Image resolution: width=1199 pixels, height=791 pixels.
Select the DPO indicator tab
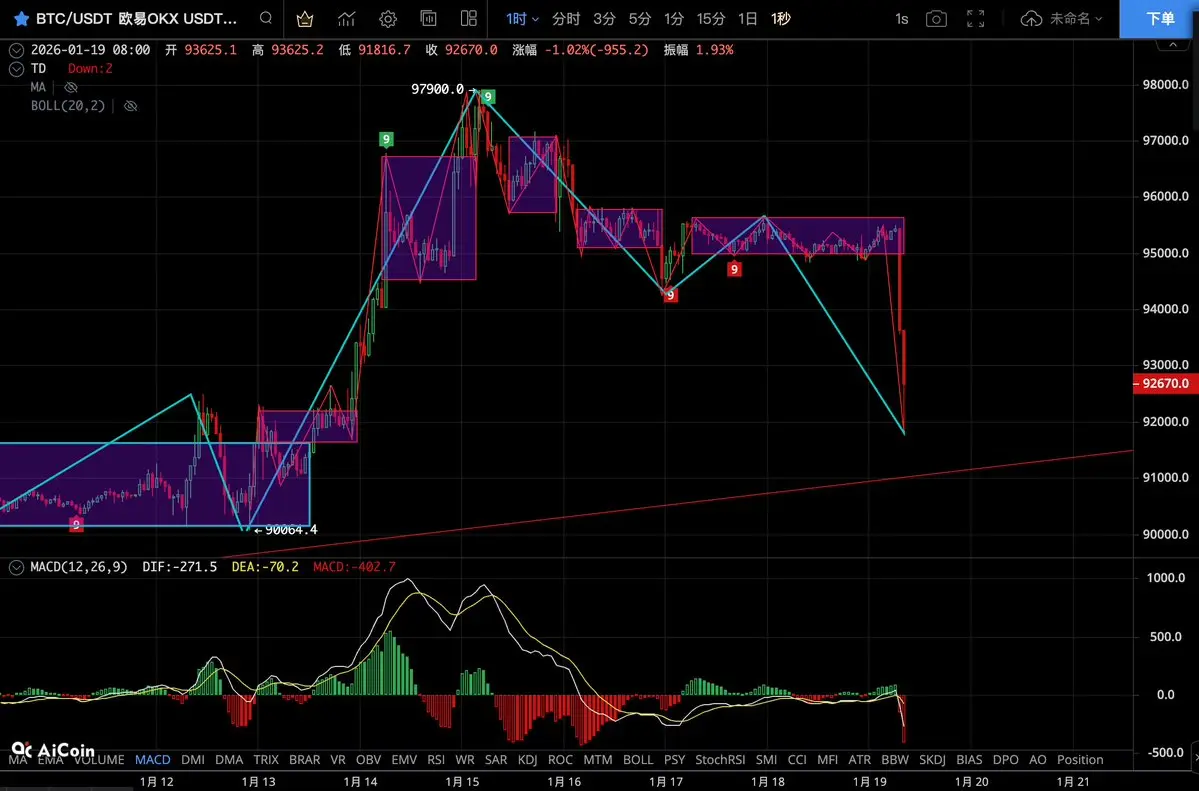point(1006,760)
